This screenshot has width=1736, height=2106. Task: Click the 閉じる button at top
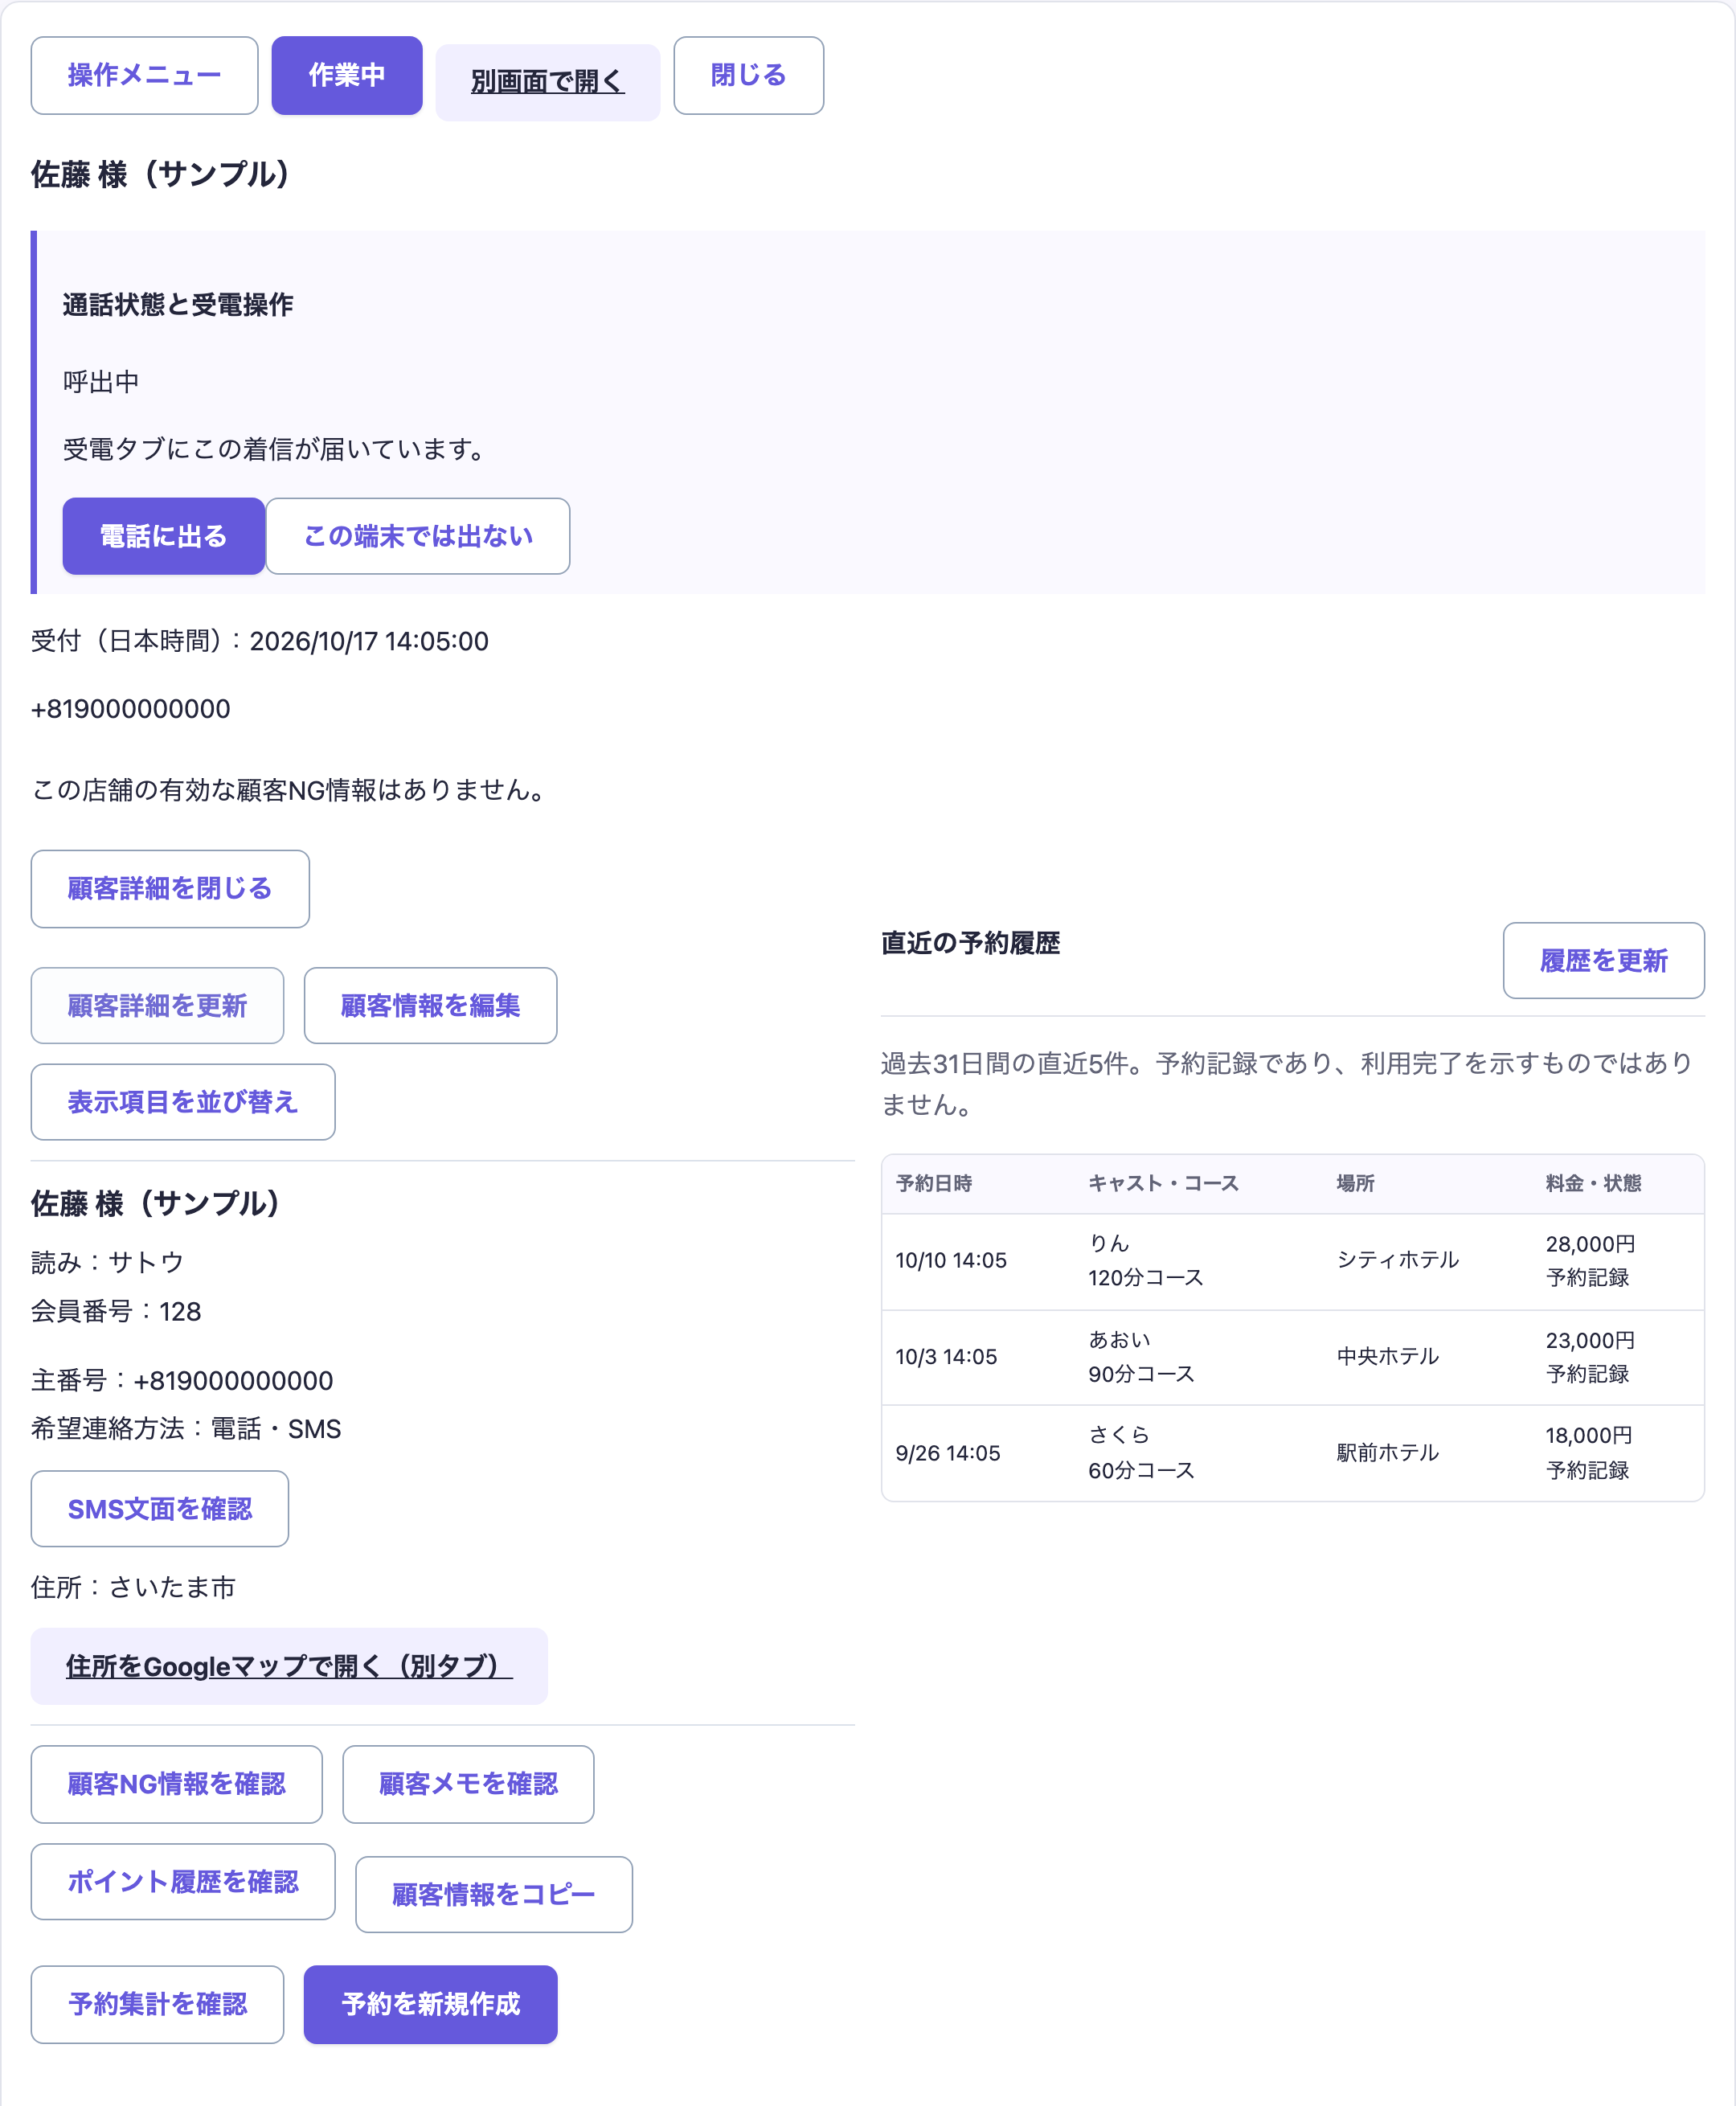pos(749,76)
